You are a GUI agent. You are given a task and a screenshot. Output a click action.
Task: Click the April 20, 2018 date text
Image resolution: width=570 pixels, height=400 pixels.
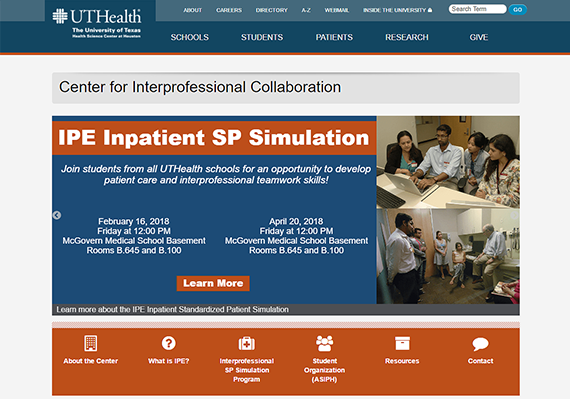[296, 221]
